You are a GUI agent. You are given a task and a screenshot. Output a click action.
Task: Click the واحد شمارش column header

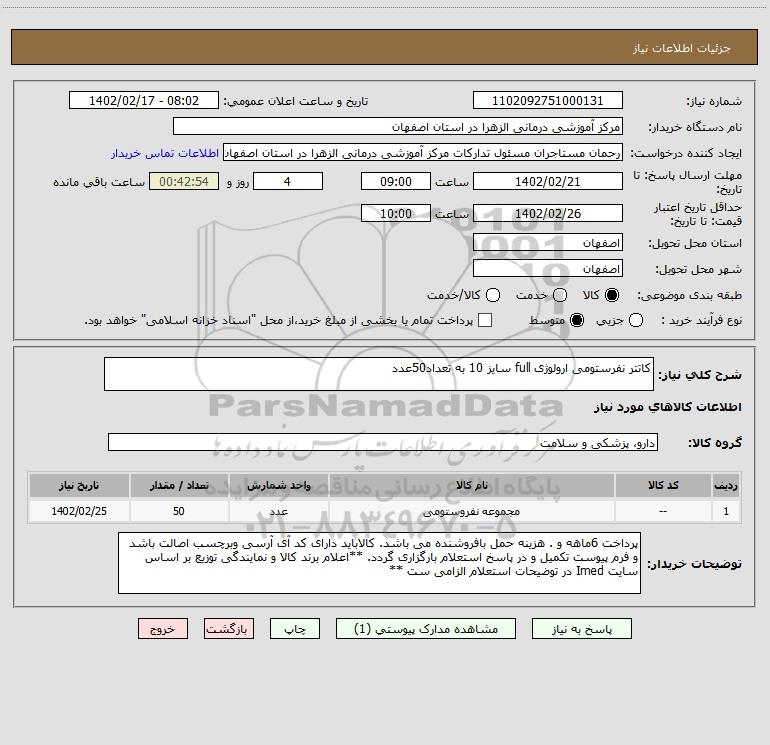(x=278, y=485)
